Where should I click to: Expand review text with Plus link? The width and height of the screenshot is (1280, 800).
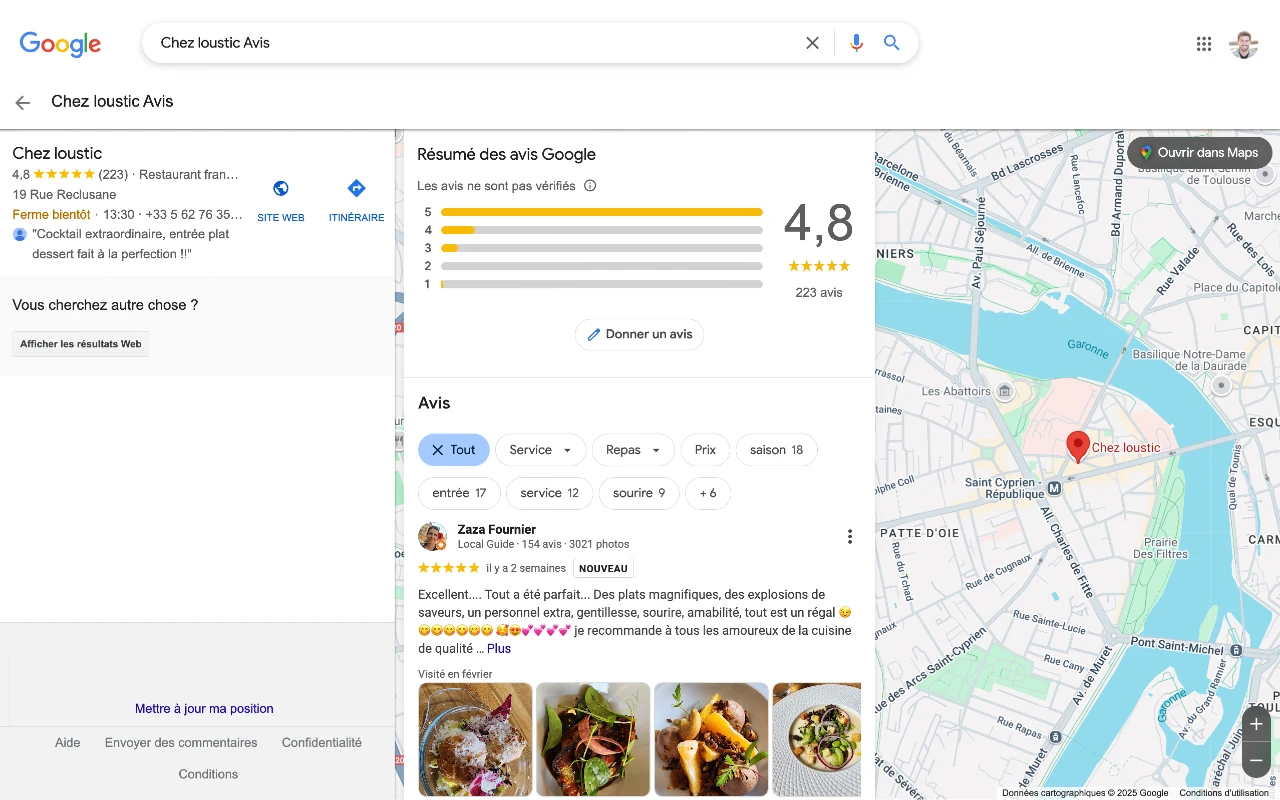tap(499, 649)
